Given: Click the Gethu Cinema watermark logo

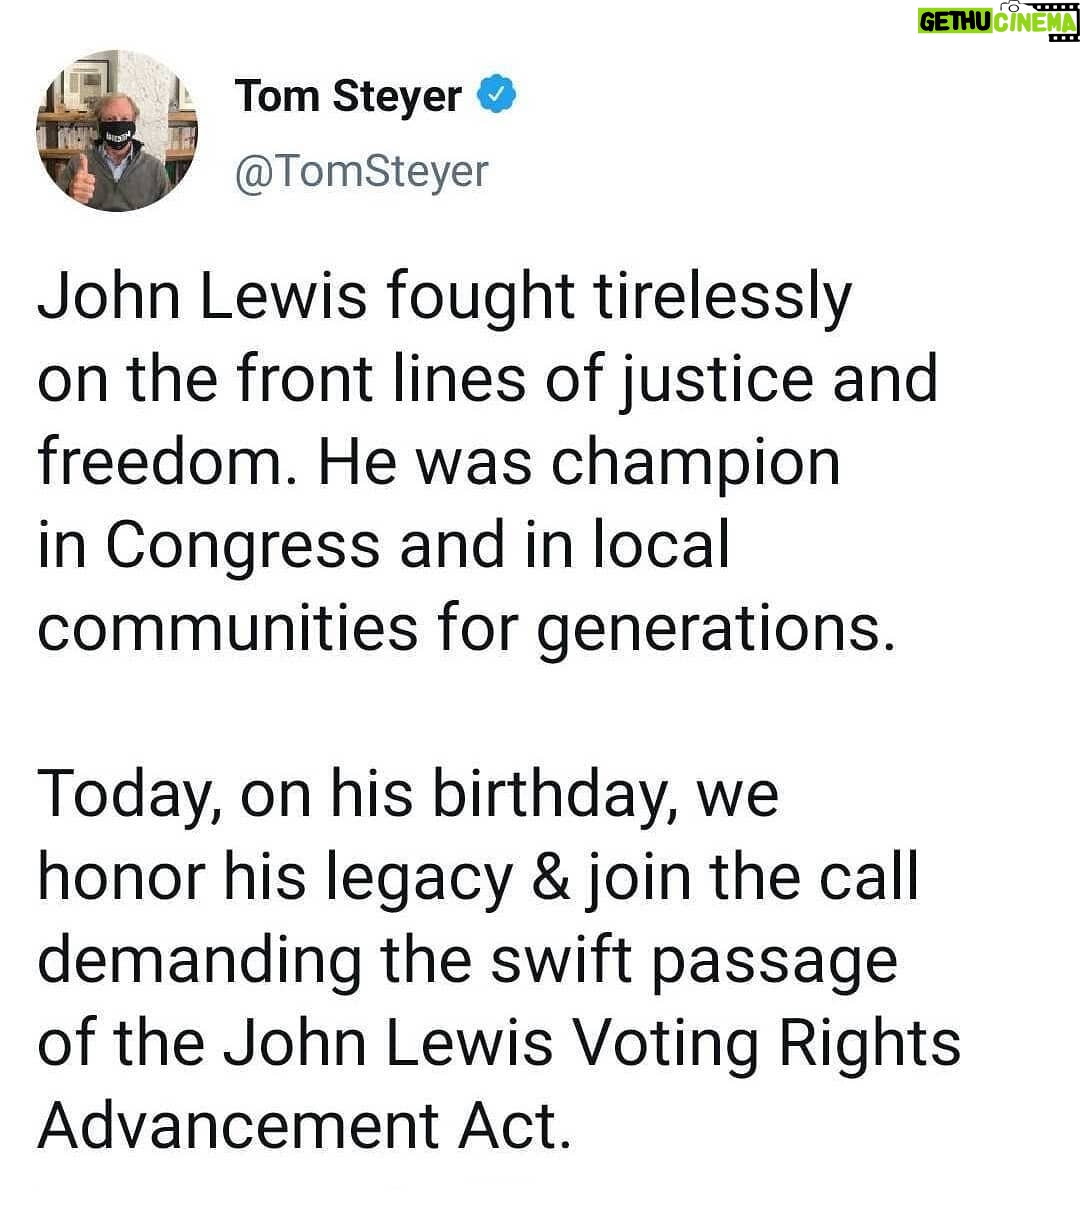Looking at the screenshot, I should [998, 20].
